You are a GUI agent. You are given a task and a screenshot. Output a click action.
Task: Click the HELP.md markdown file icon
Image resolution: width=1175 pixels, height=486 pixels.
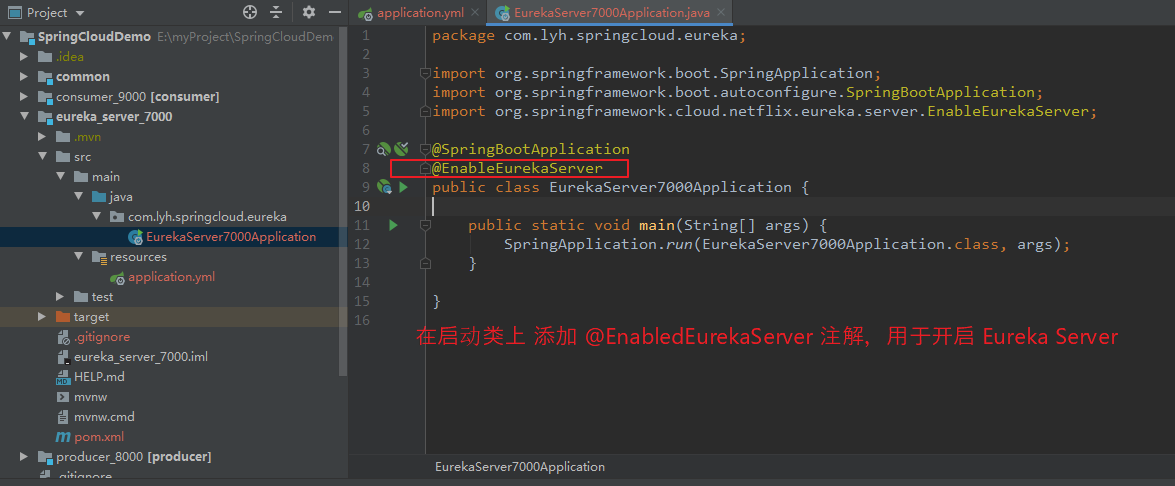click(x=63, y=377)
